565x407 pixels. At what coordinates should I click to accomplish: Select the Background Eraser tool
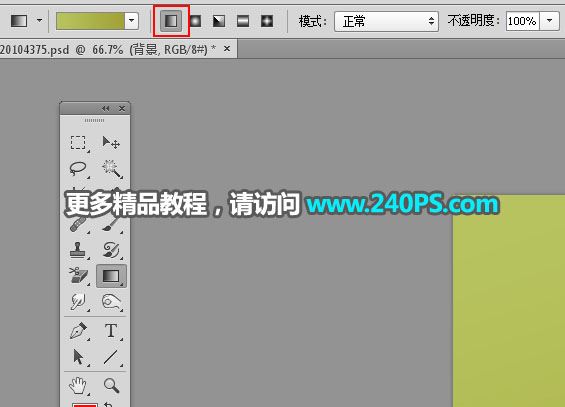(x=78, y=276)
